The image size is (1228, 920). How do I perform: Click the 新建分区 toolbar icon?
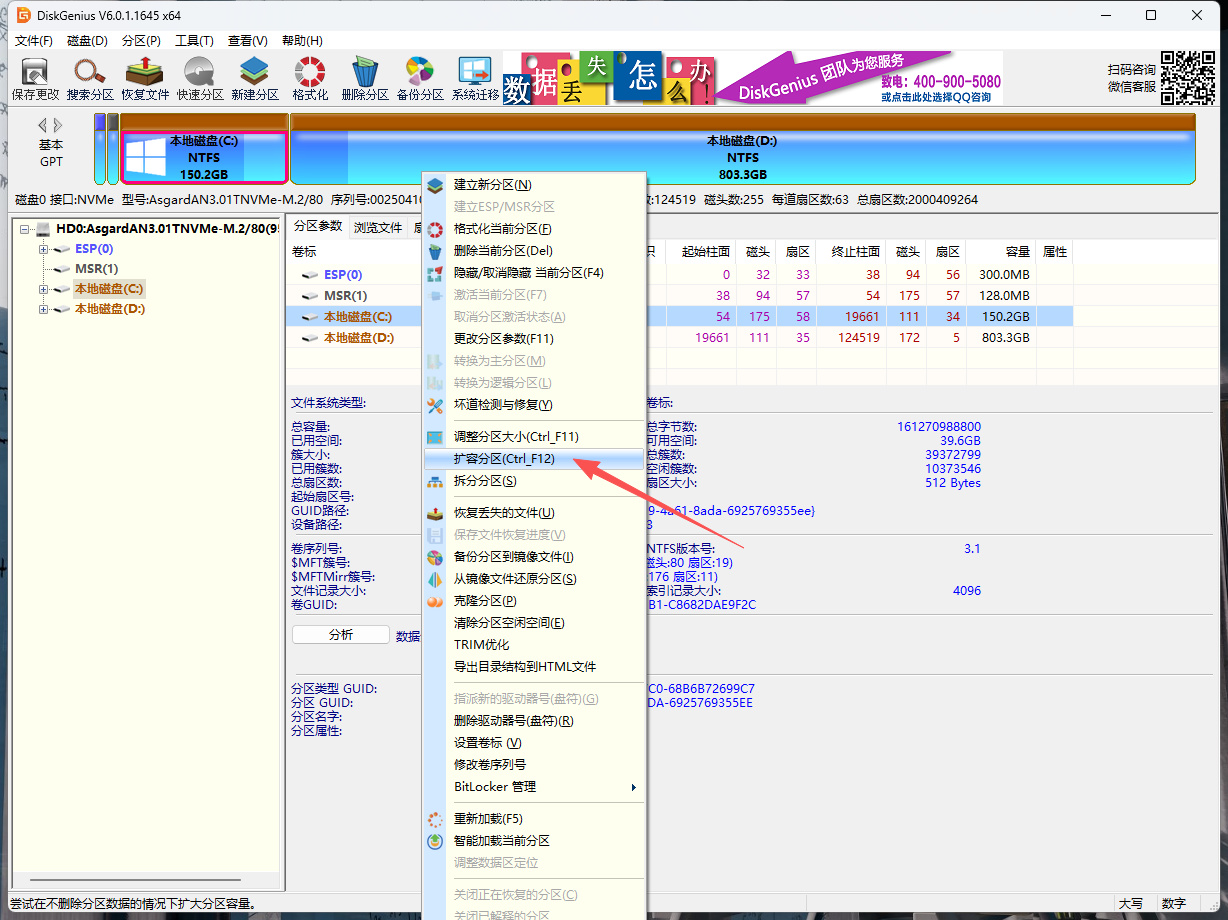pos(255,79)
